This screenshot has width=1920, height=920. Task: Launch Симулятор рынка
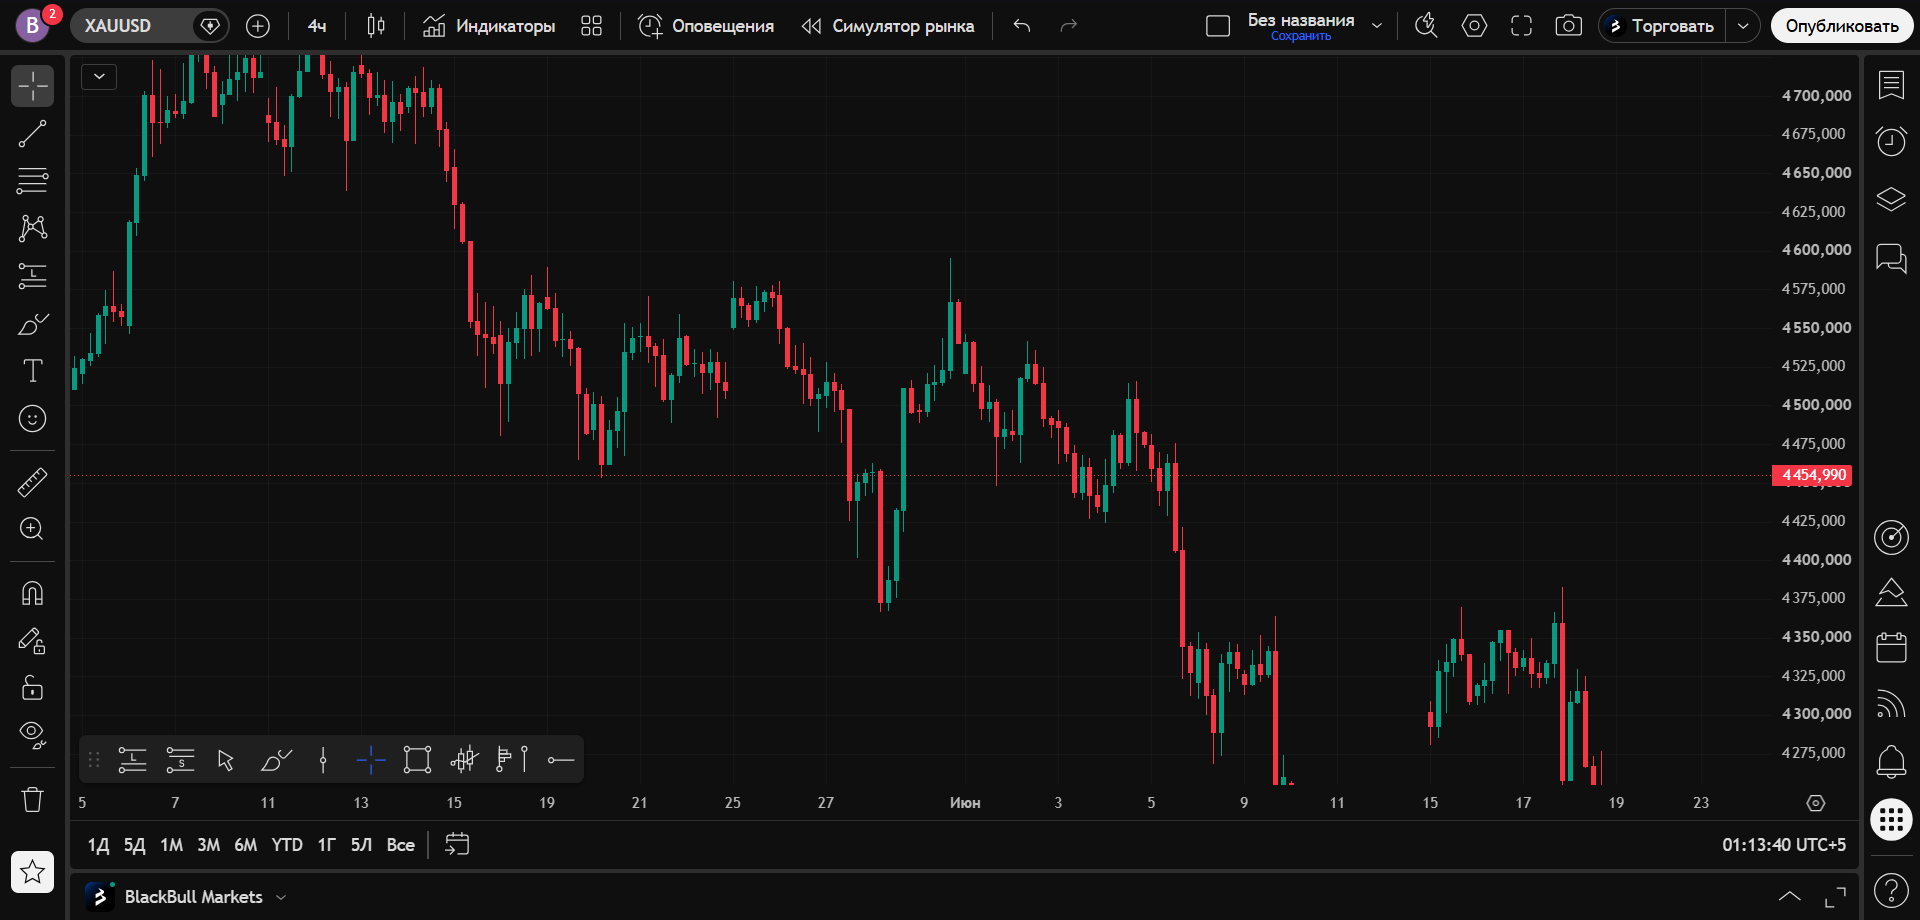pyautogui.click(x=888, y=26)
